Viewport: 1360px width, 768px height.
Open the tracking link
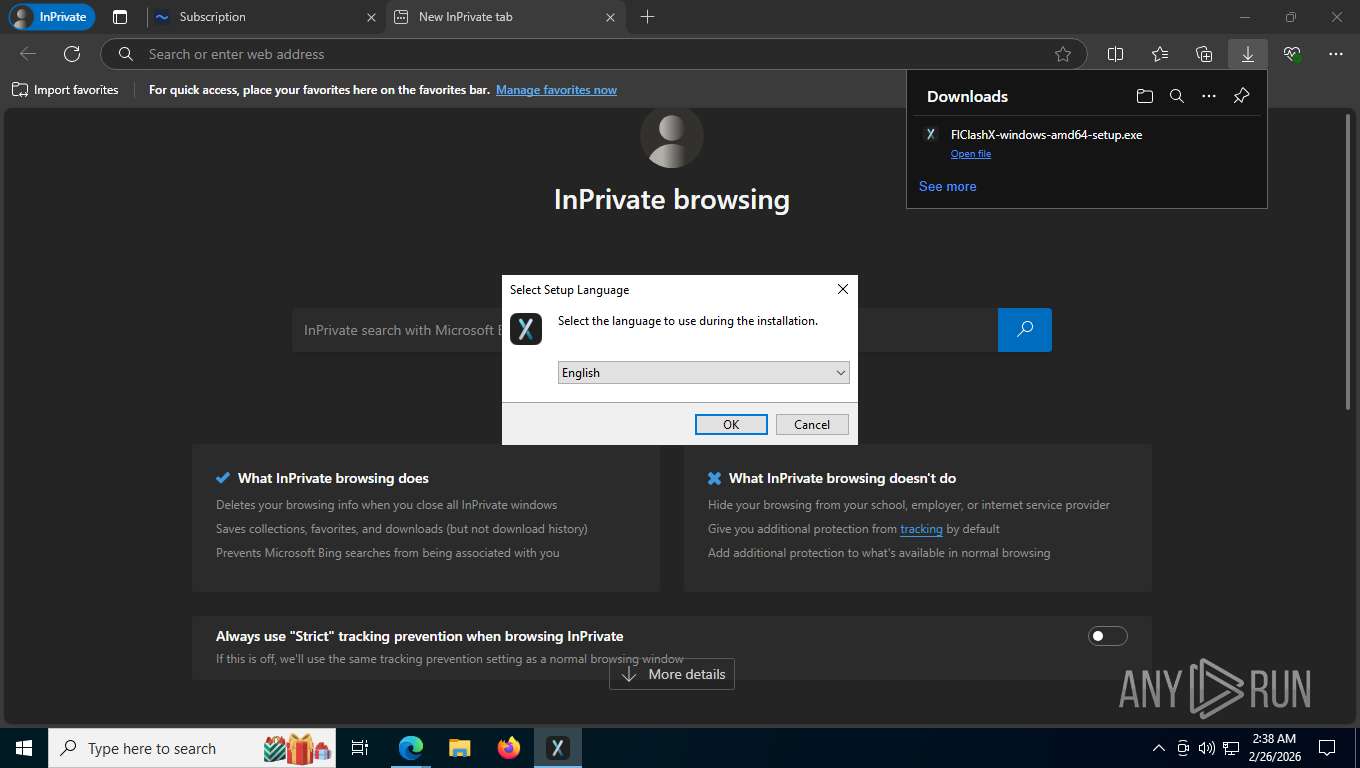921,529
